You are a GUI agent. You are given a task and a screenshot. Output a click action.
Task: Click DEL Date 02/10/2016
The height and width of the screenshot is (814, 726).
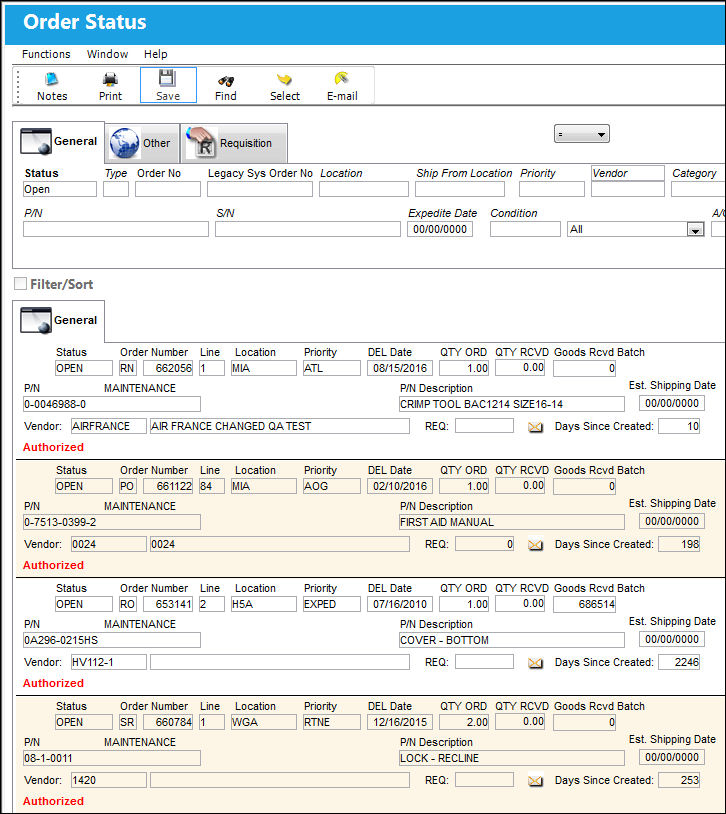[399, 486]
